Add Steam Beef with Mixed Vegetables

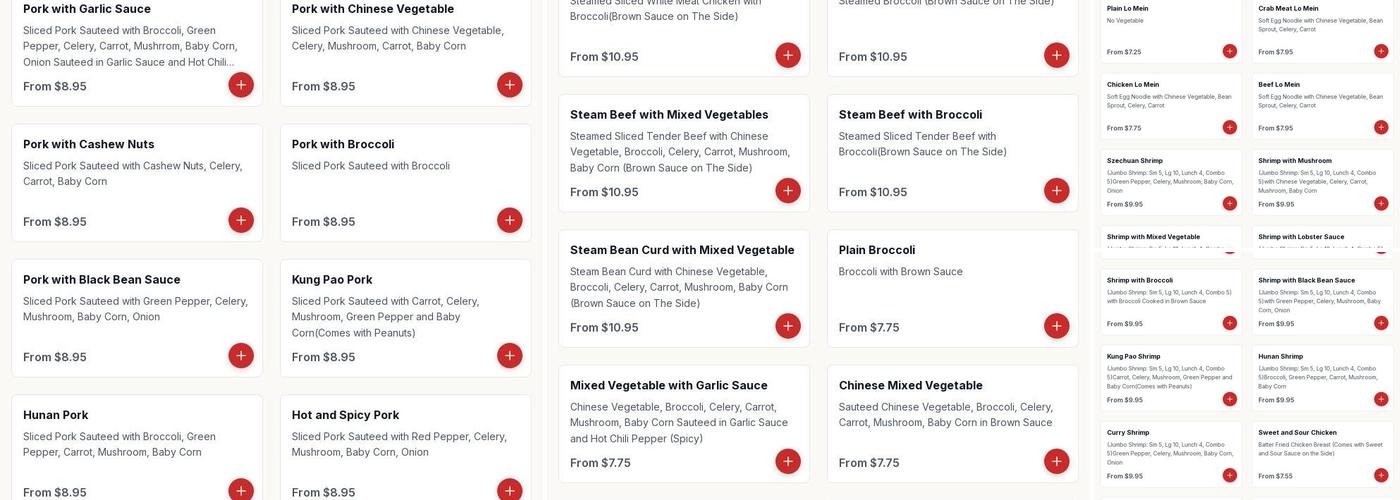[788, 191]
